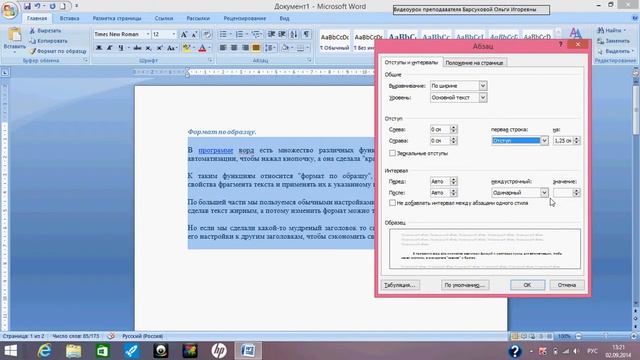The image size is (640, 360).
Task: Click Copy (Копировать) in clipboard group
Action: 48,41
